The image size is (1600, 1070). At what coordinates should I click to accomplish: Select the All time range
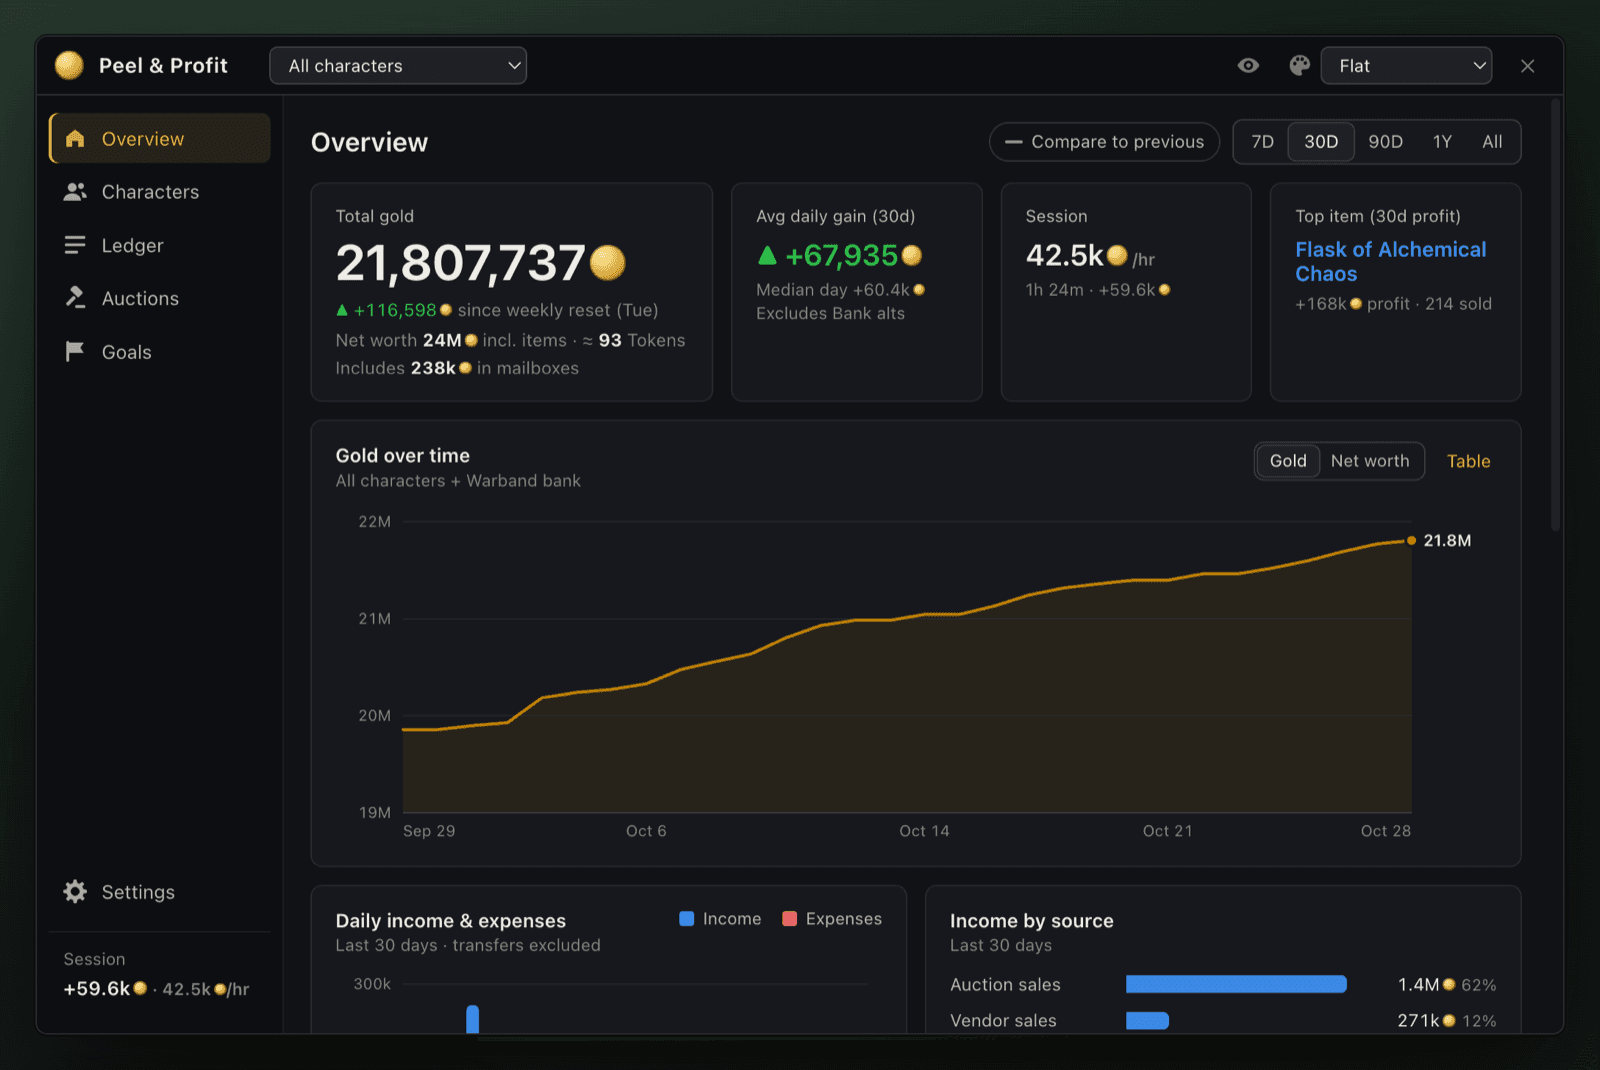click(x=1492, y=142)
